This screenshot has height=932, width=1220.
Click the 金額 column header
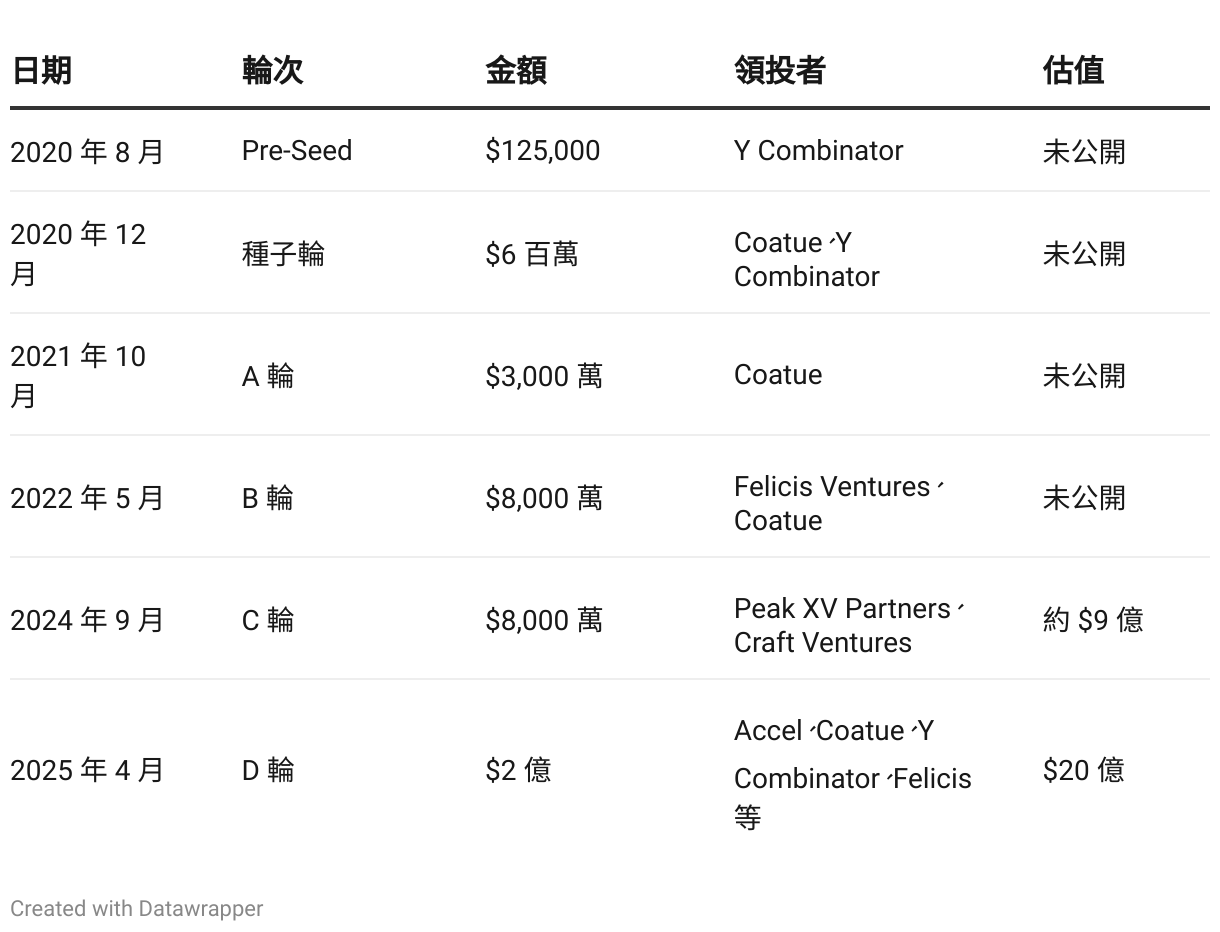click(515, 71)
